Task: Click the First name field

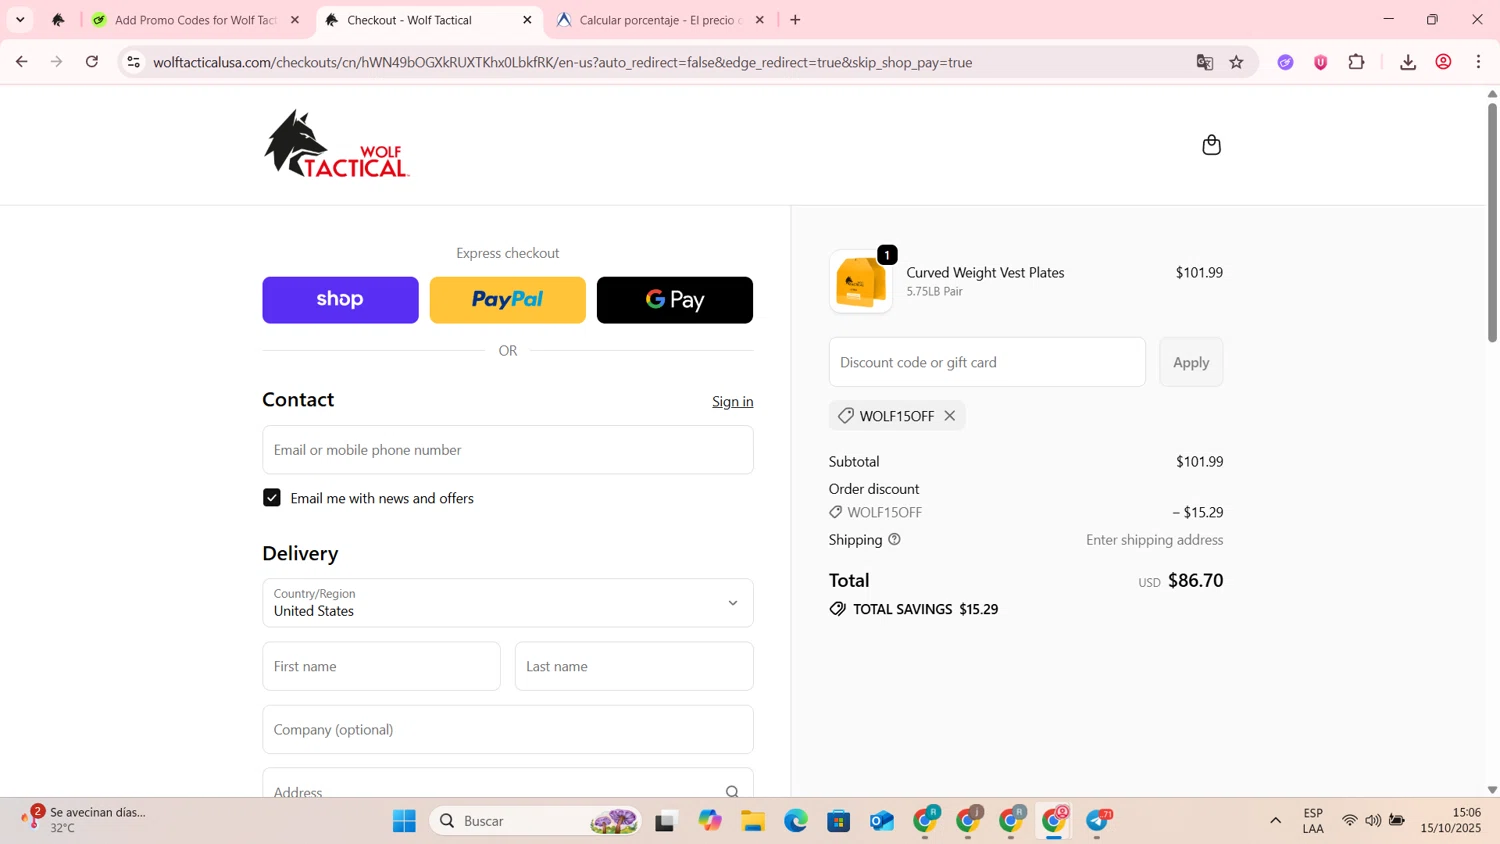Action: tap(381, 666)
